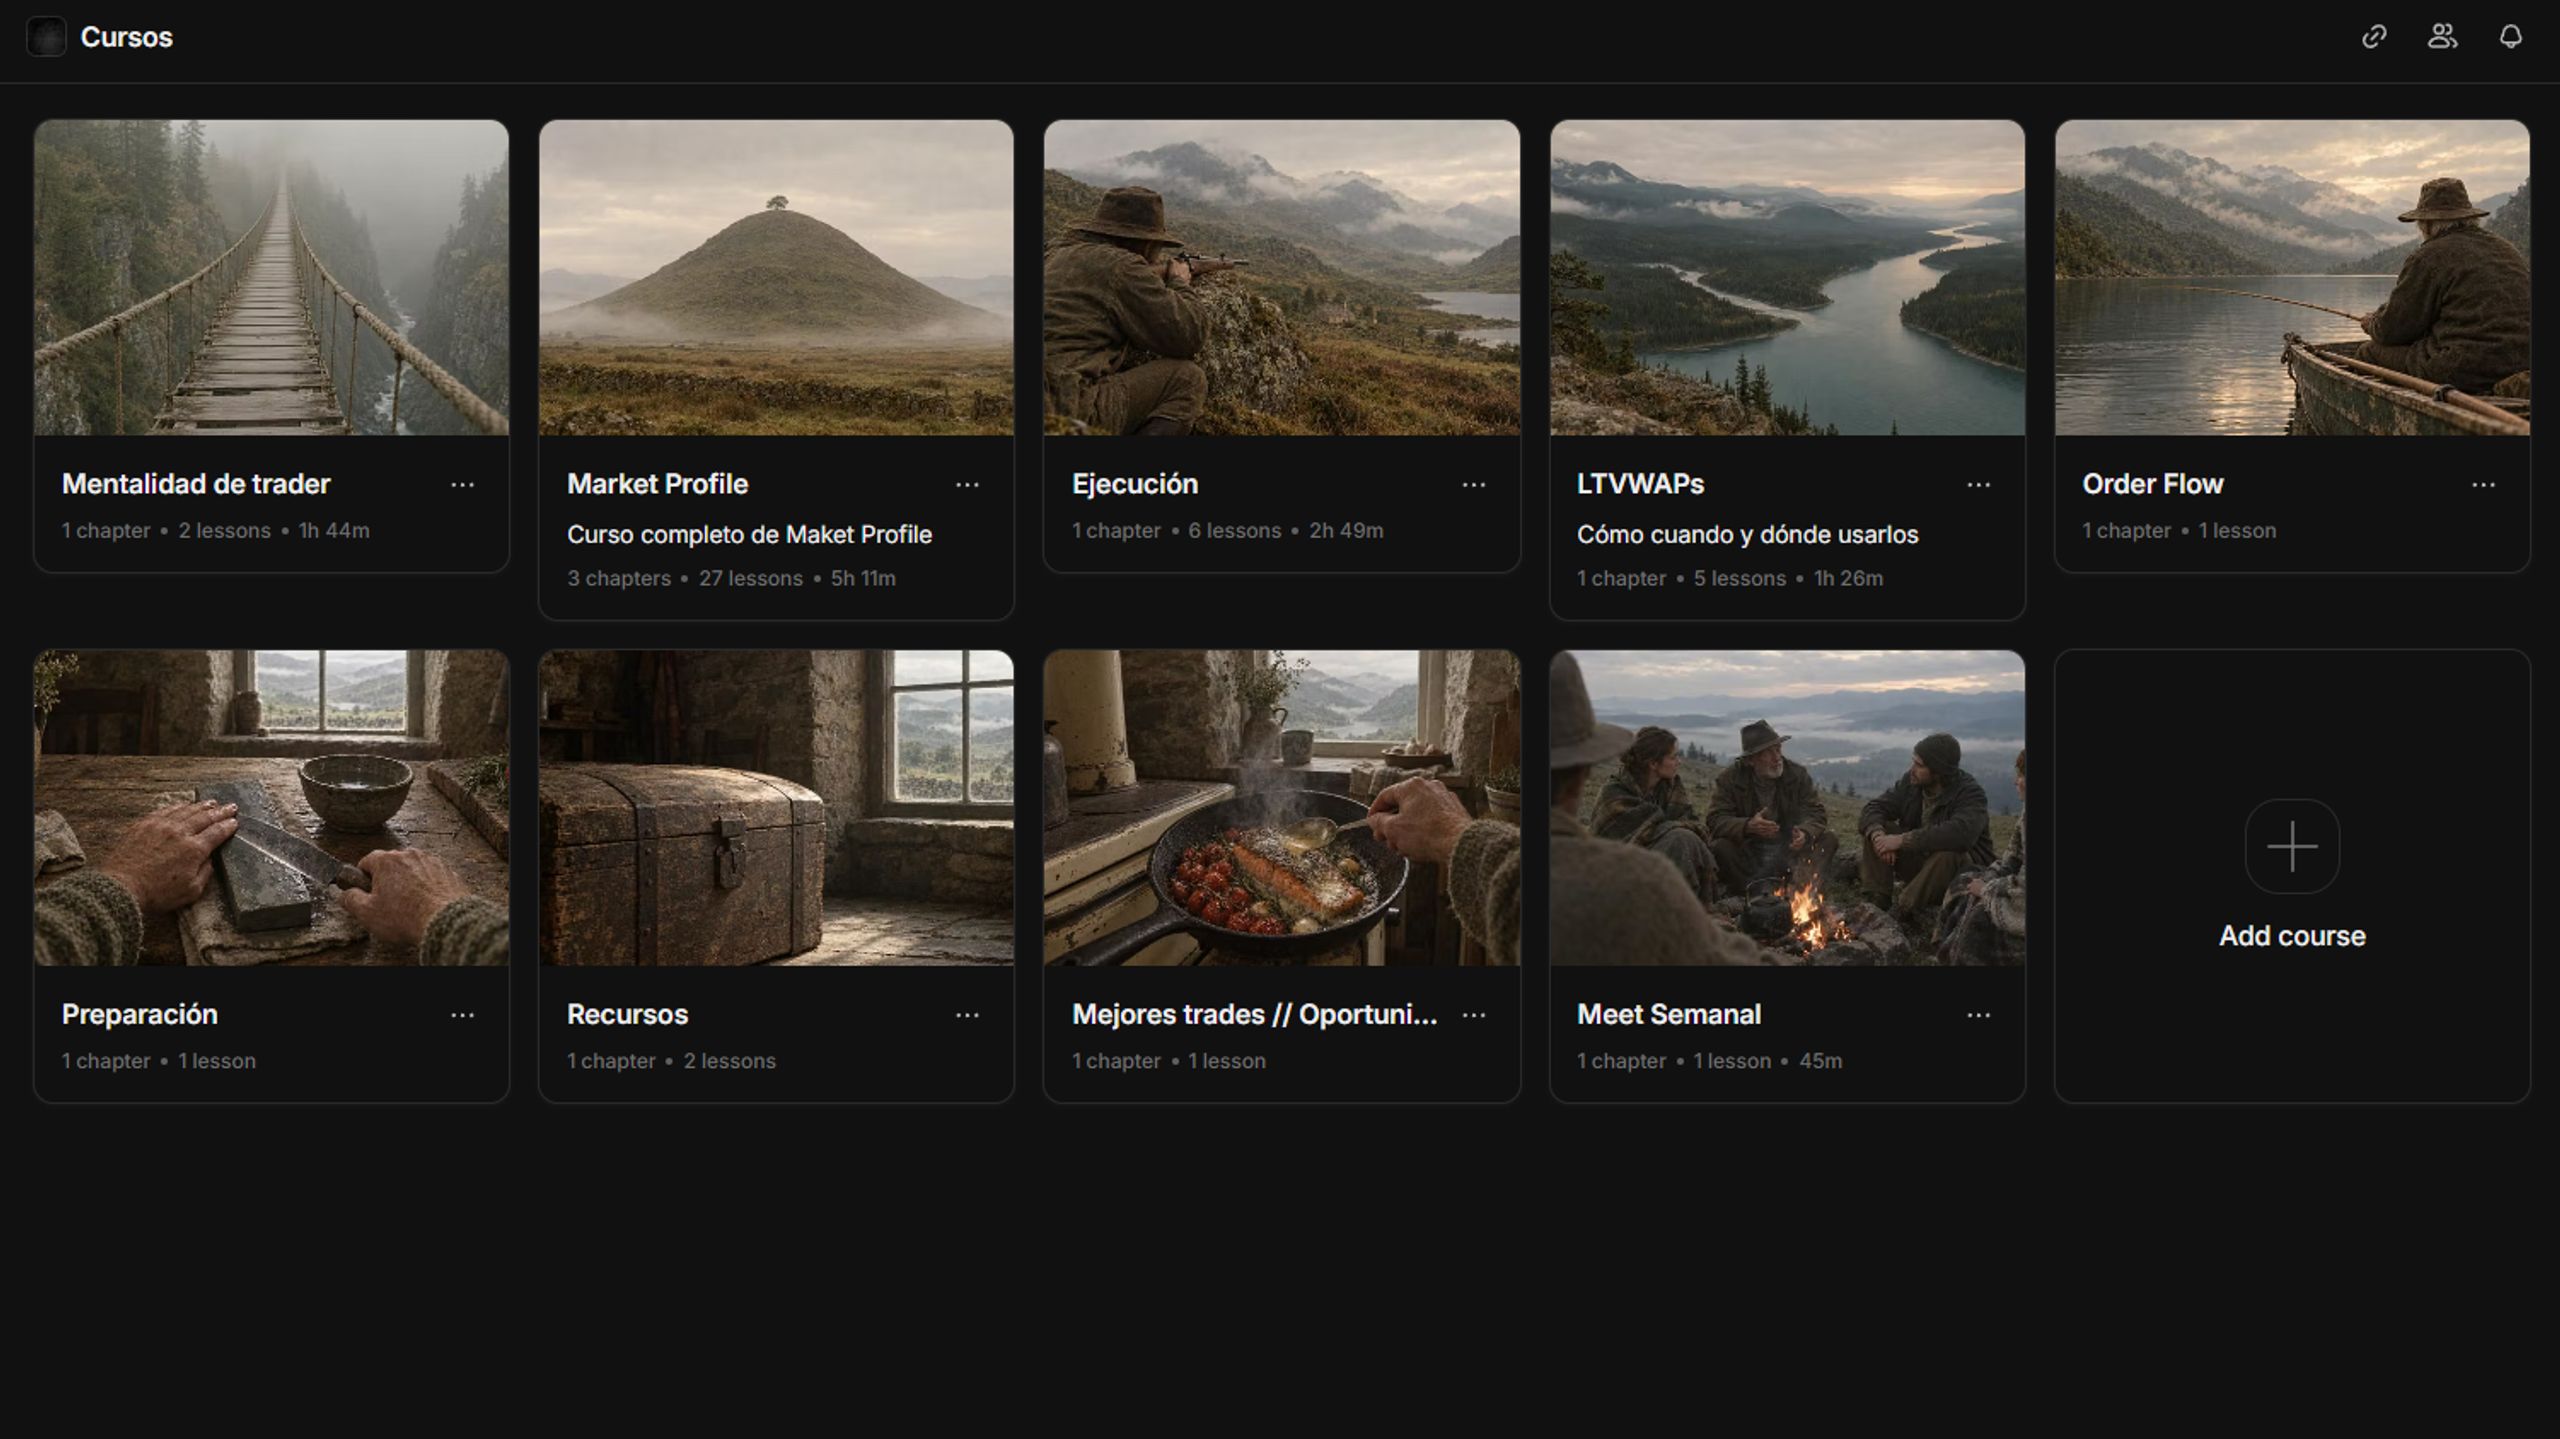The width and height of the screenshot is (2560, 1439).
Task: Open the Mejores trades cooking pan image
Action: (1282, 808)
